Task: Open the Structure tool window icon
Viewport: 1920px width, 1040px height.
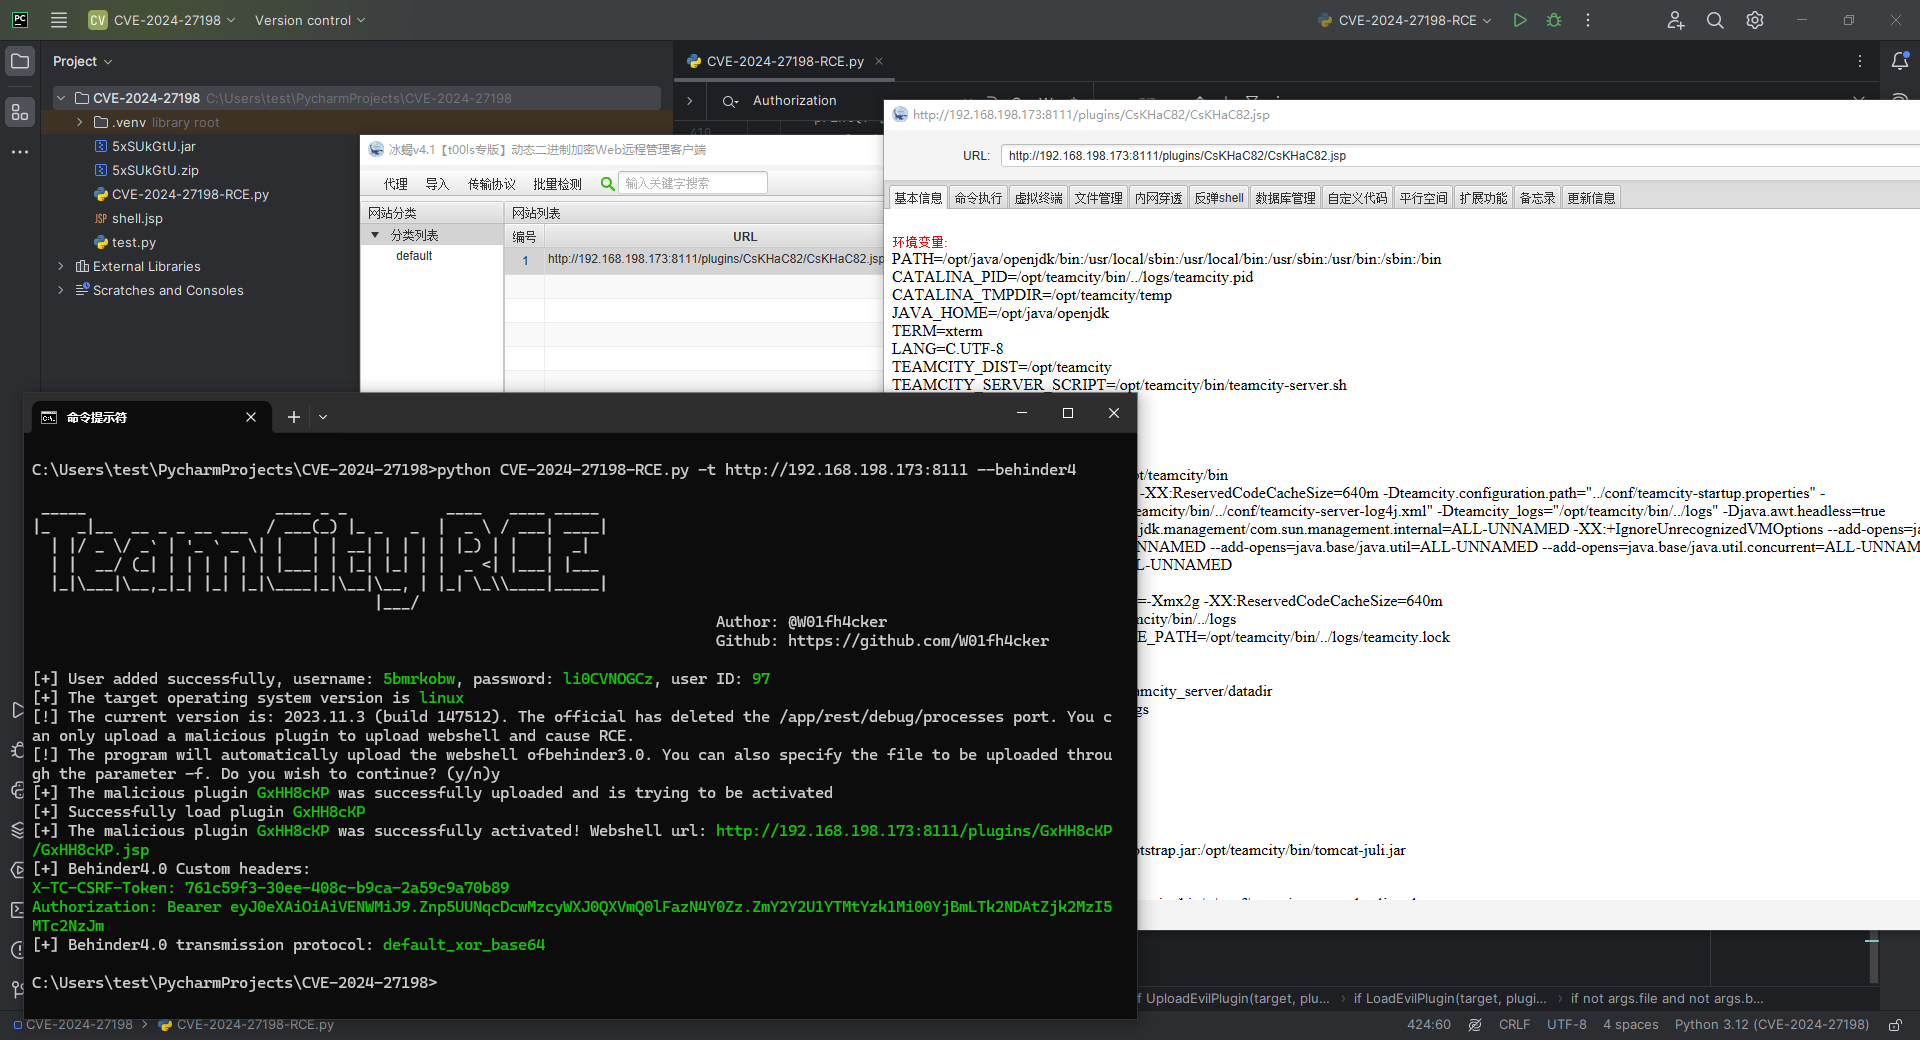Action: pyautogui.click(x=20, y=112)
